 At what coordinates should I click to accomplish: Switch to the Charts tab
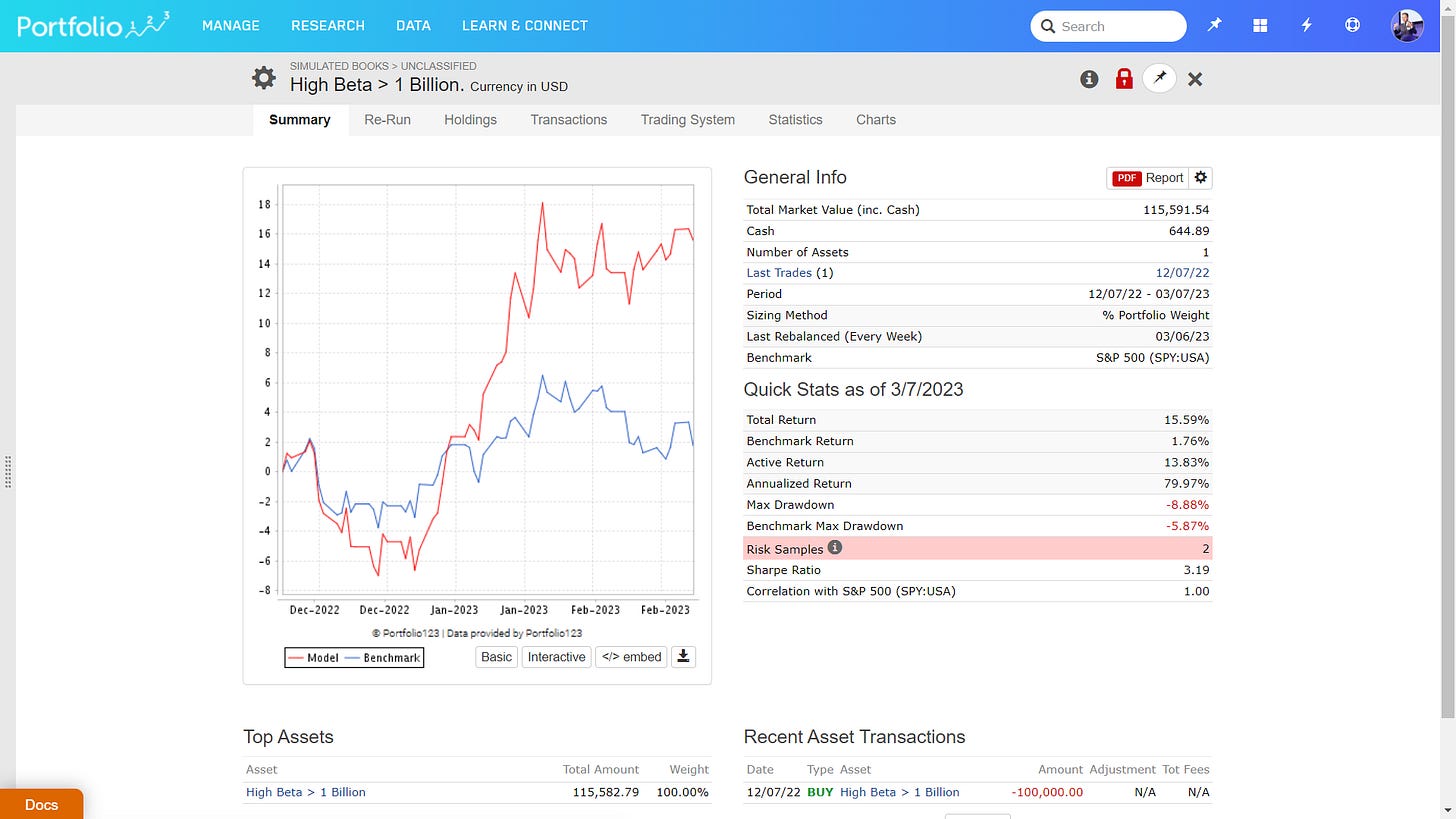tap(876, 120)
